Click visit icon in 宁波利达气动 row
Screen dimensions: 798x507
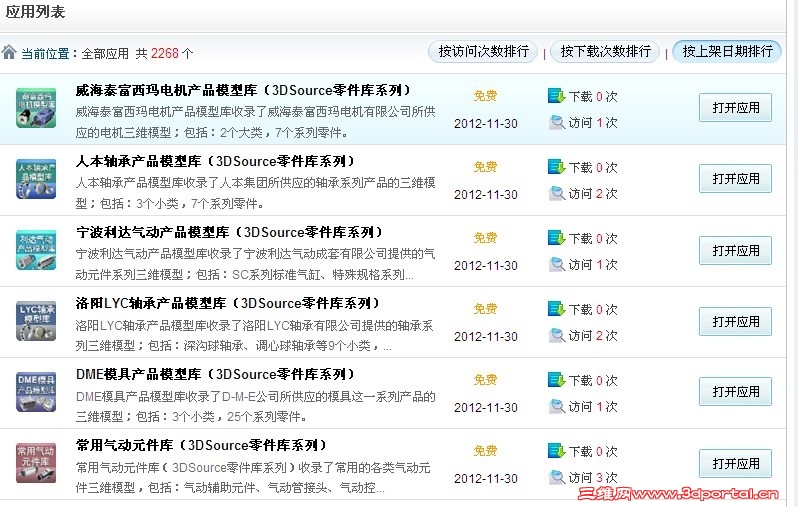[557, 264]
